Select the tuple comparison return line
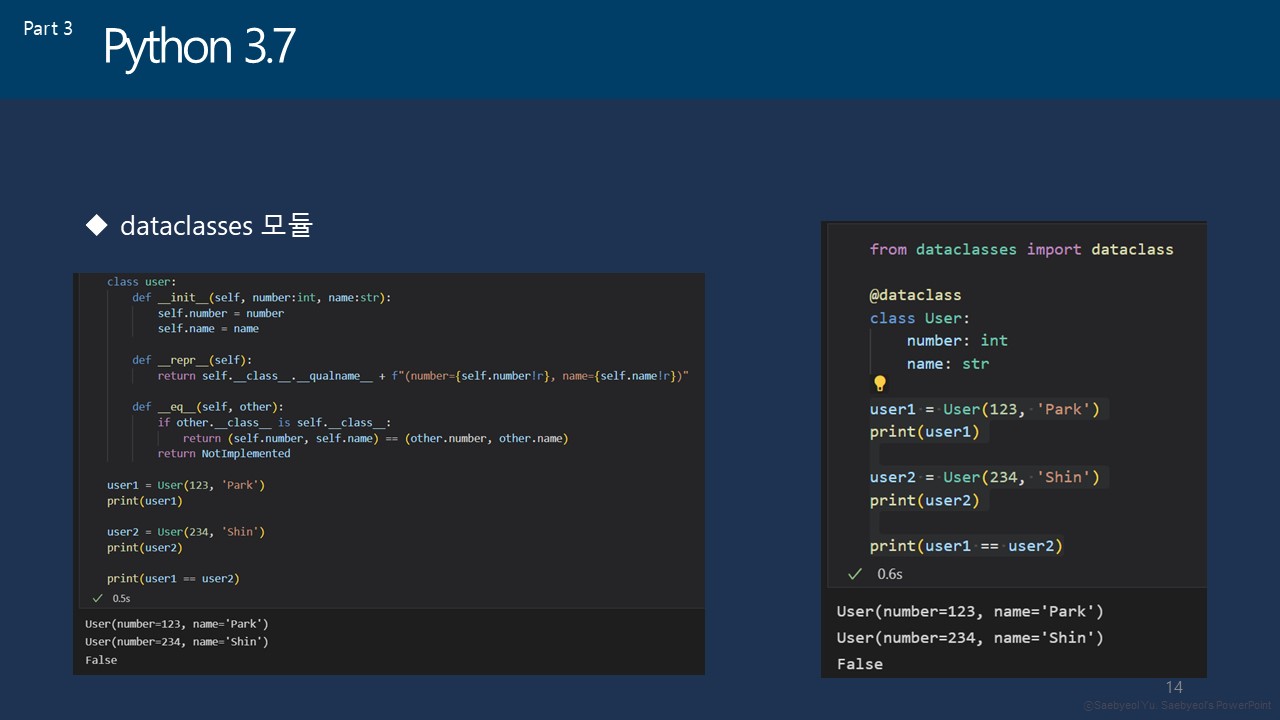This screenshot has height=720, width=1280. (x=375, y=438)
